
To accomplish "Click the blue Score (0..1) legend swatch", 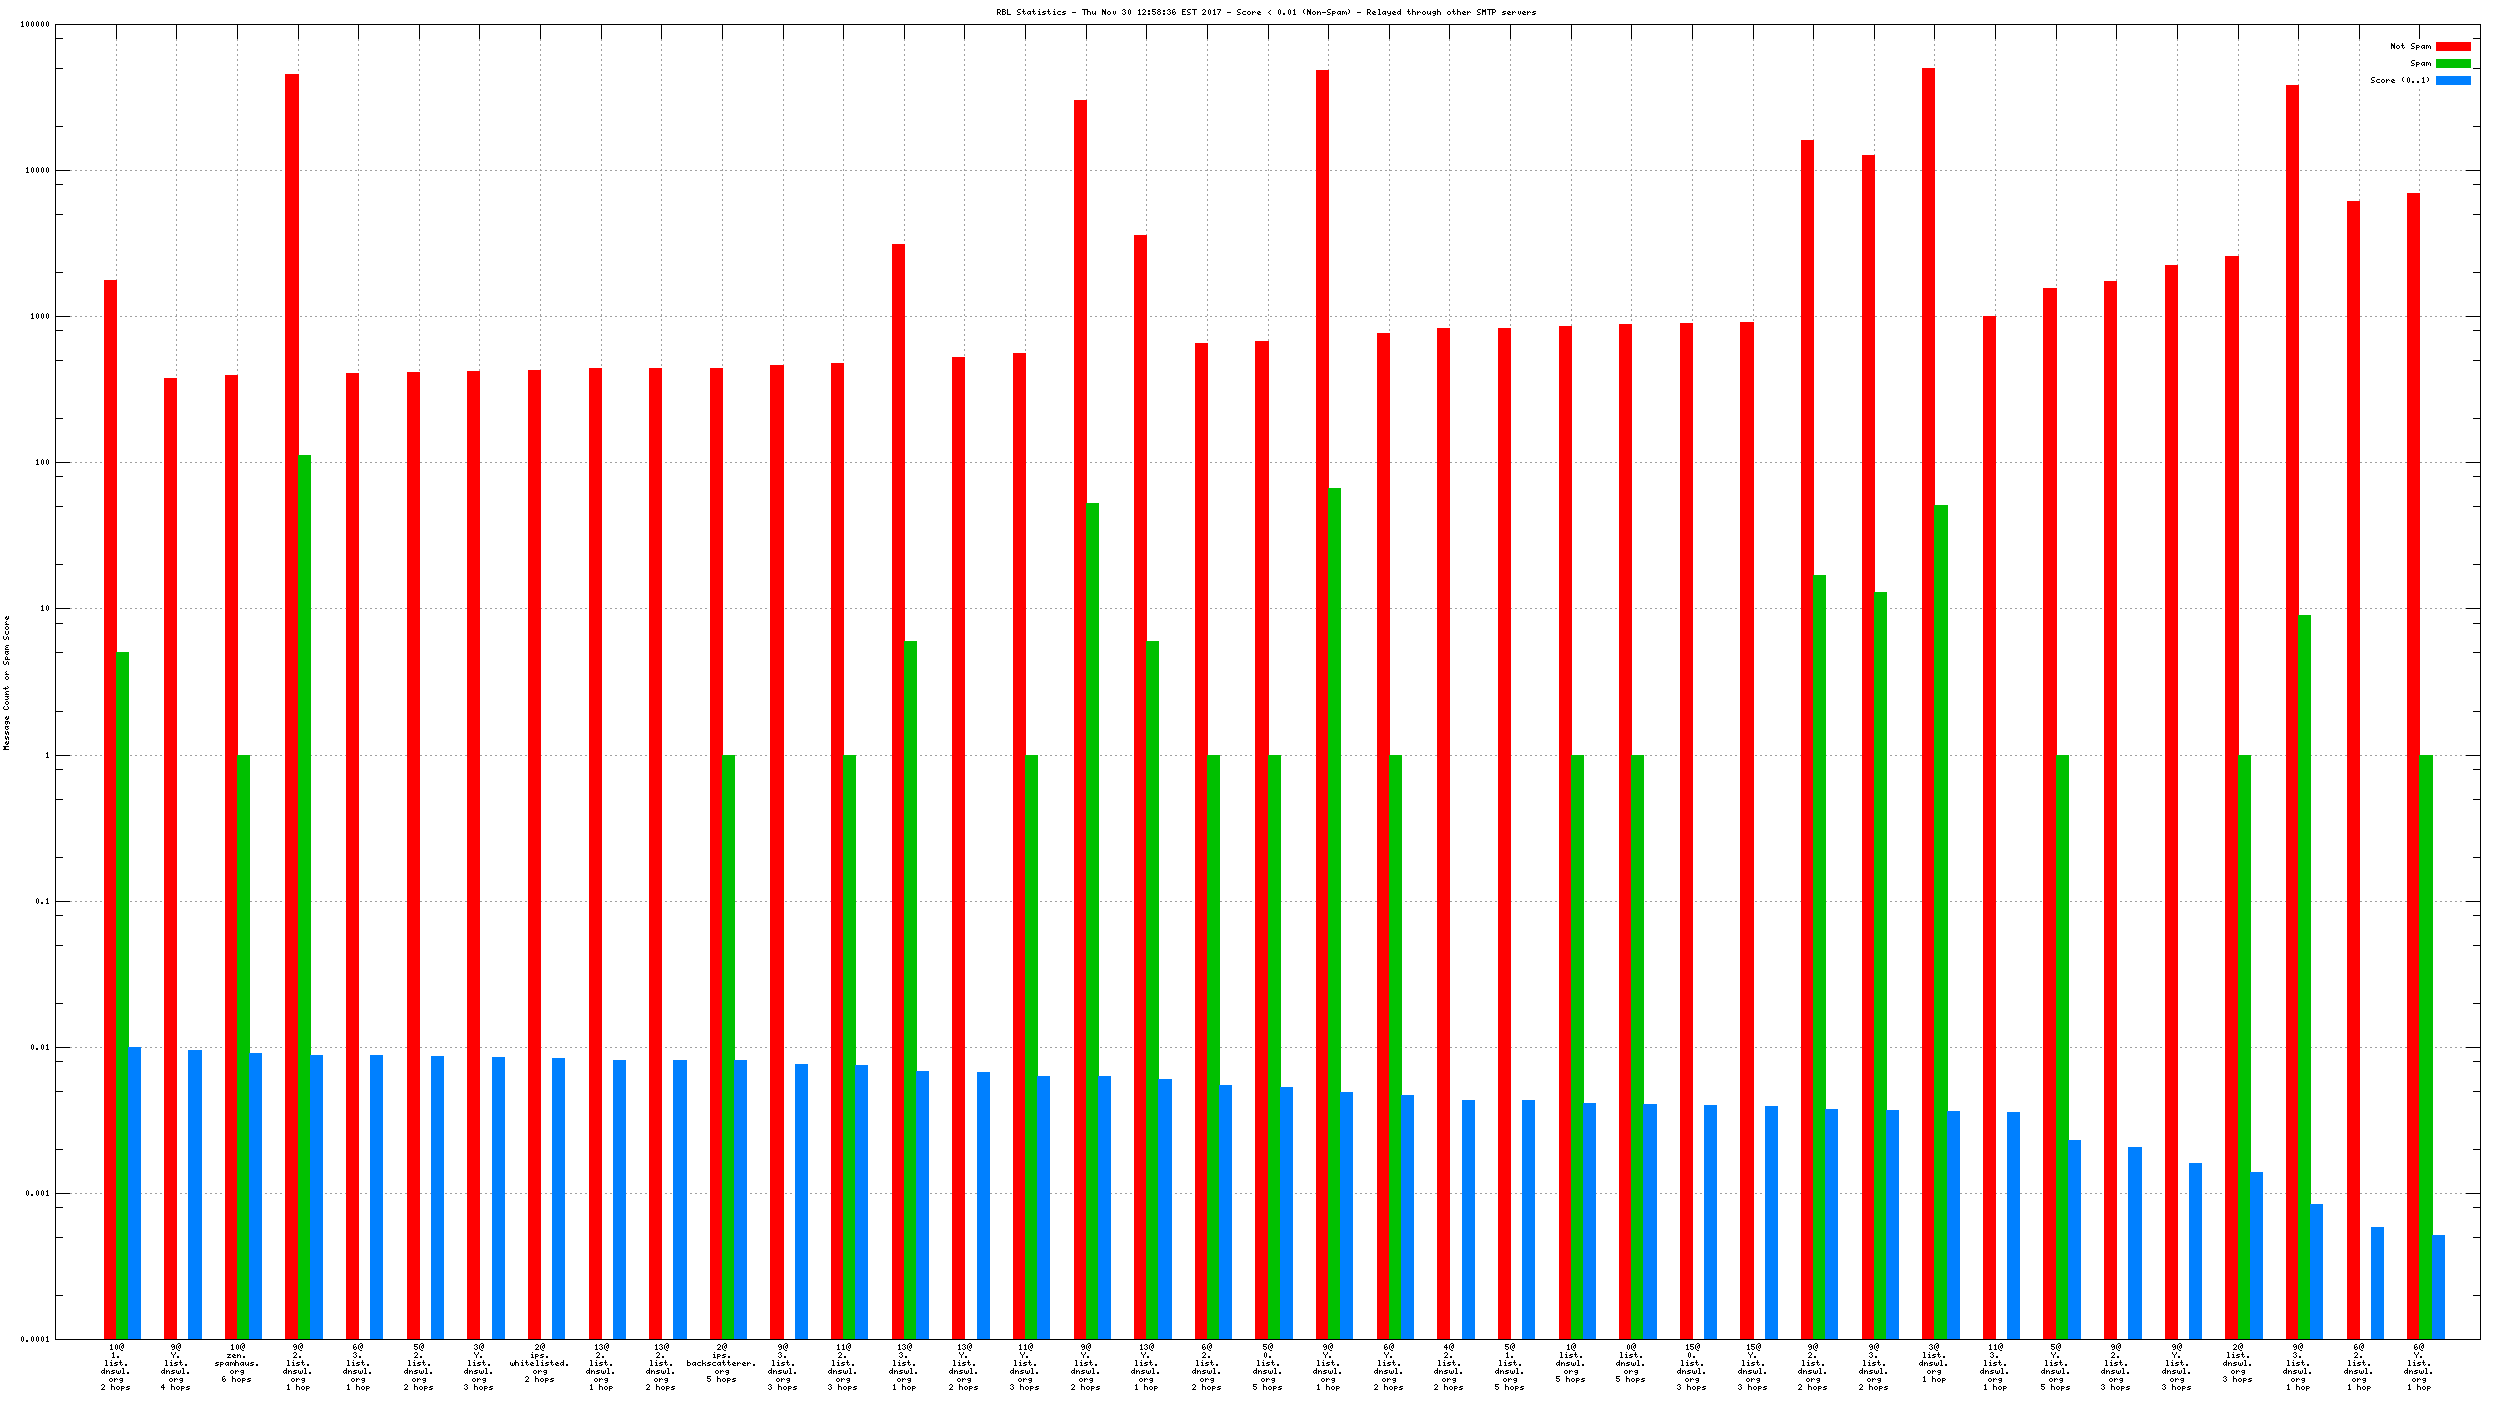I will (2452, 80).
